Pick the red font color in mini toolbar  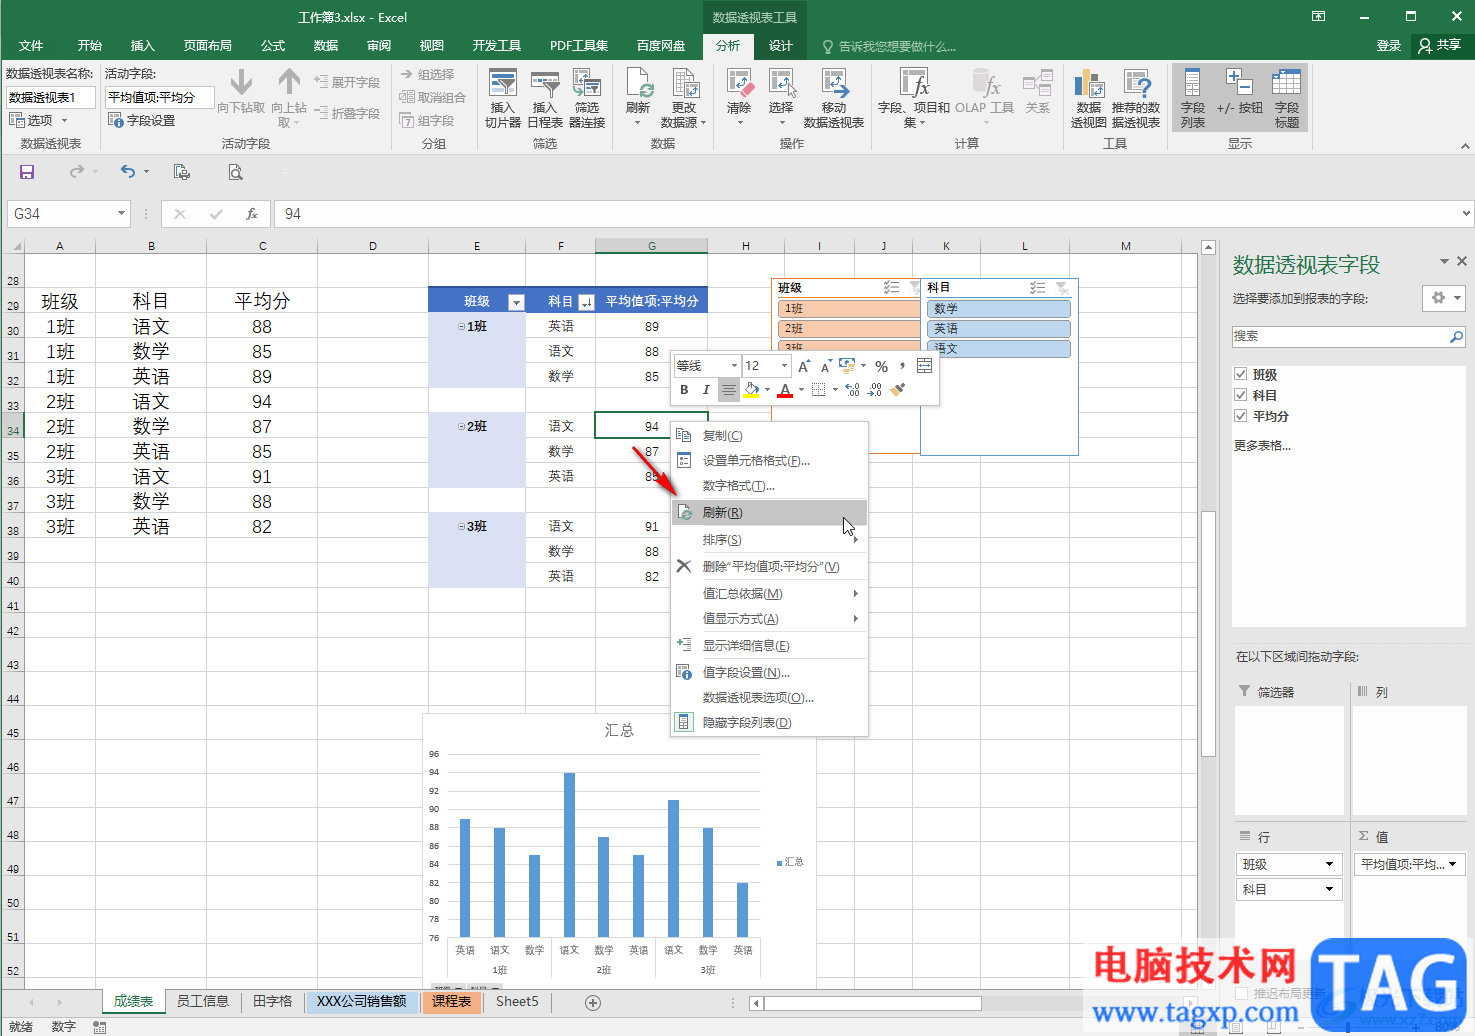(x=785, y=390)
